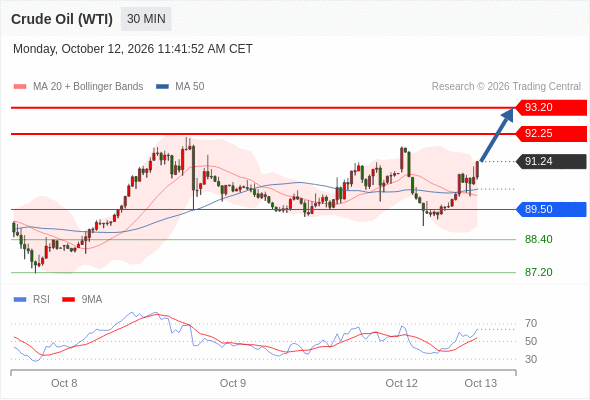Click the 9MA legend label
This screenshot has height=400, width=590.
[x=92, y=300]
